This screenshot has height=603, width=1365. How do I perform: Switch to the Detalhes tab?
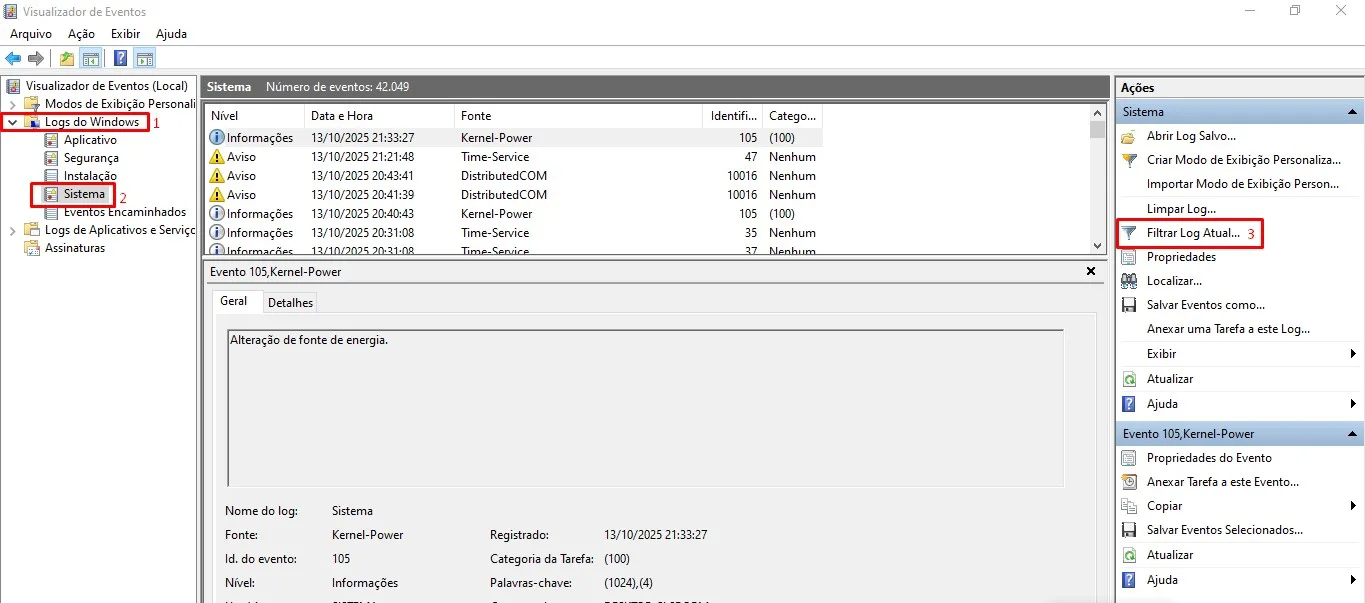pyautogui.click(x=290, y=302)
